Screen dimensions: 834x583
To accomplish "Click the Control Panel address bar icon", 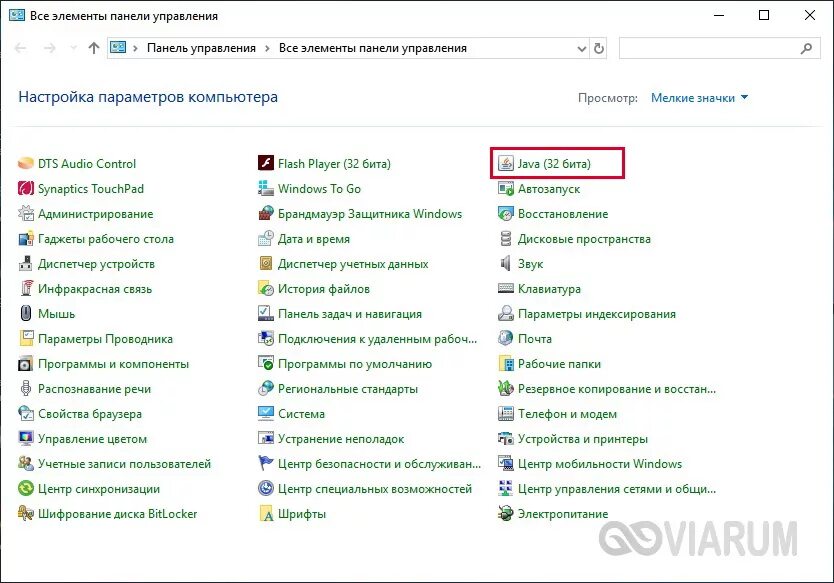I will 118,48.
